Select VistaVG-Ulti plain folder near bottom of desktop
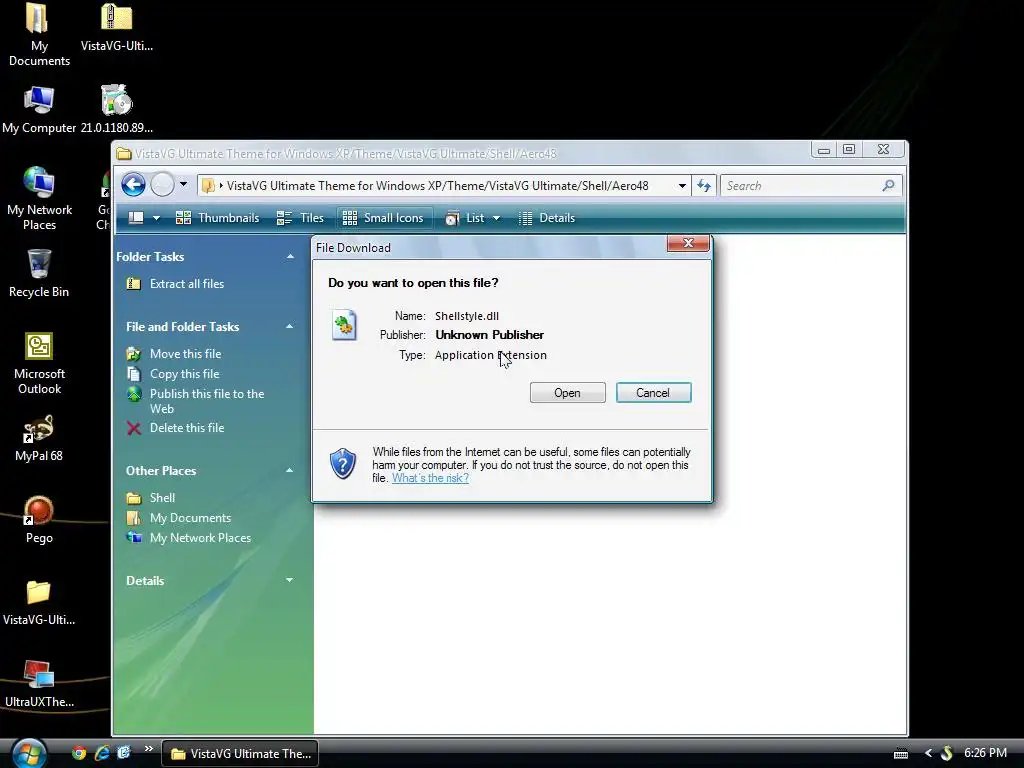Screen dimensions: 1024x768 tap(39, 602)
